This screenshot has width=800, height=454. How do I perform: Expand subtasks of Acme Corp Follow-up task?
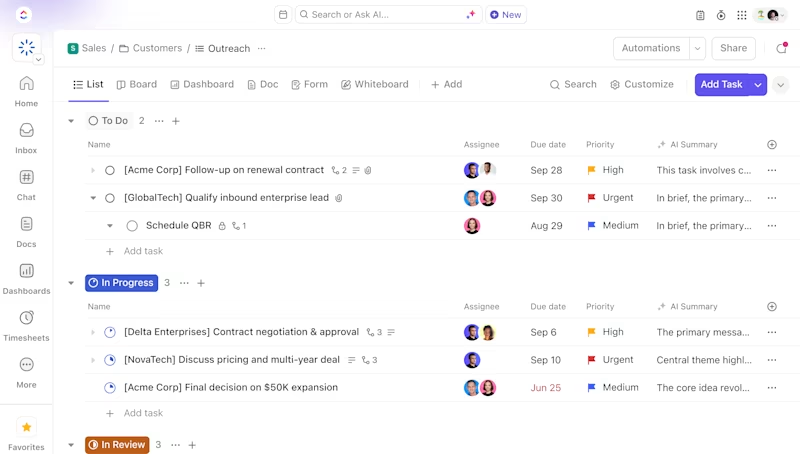[93, 170]
